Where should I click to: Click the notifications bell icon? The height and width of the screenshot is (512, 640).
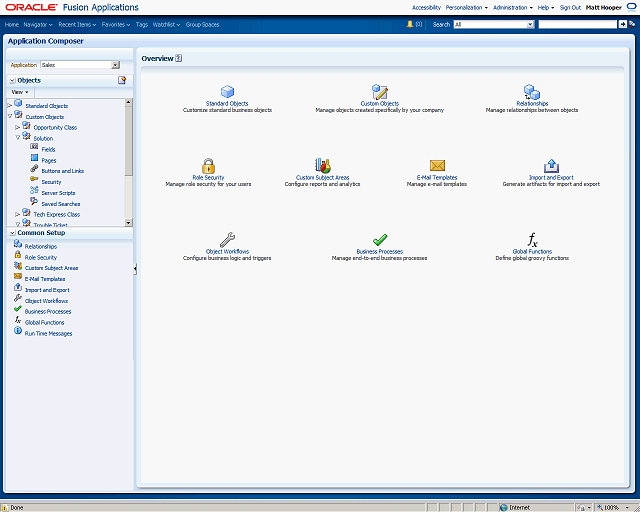coord(410,24)
